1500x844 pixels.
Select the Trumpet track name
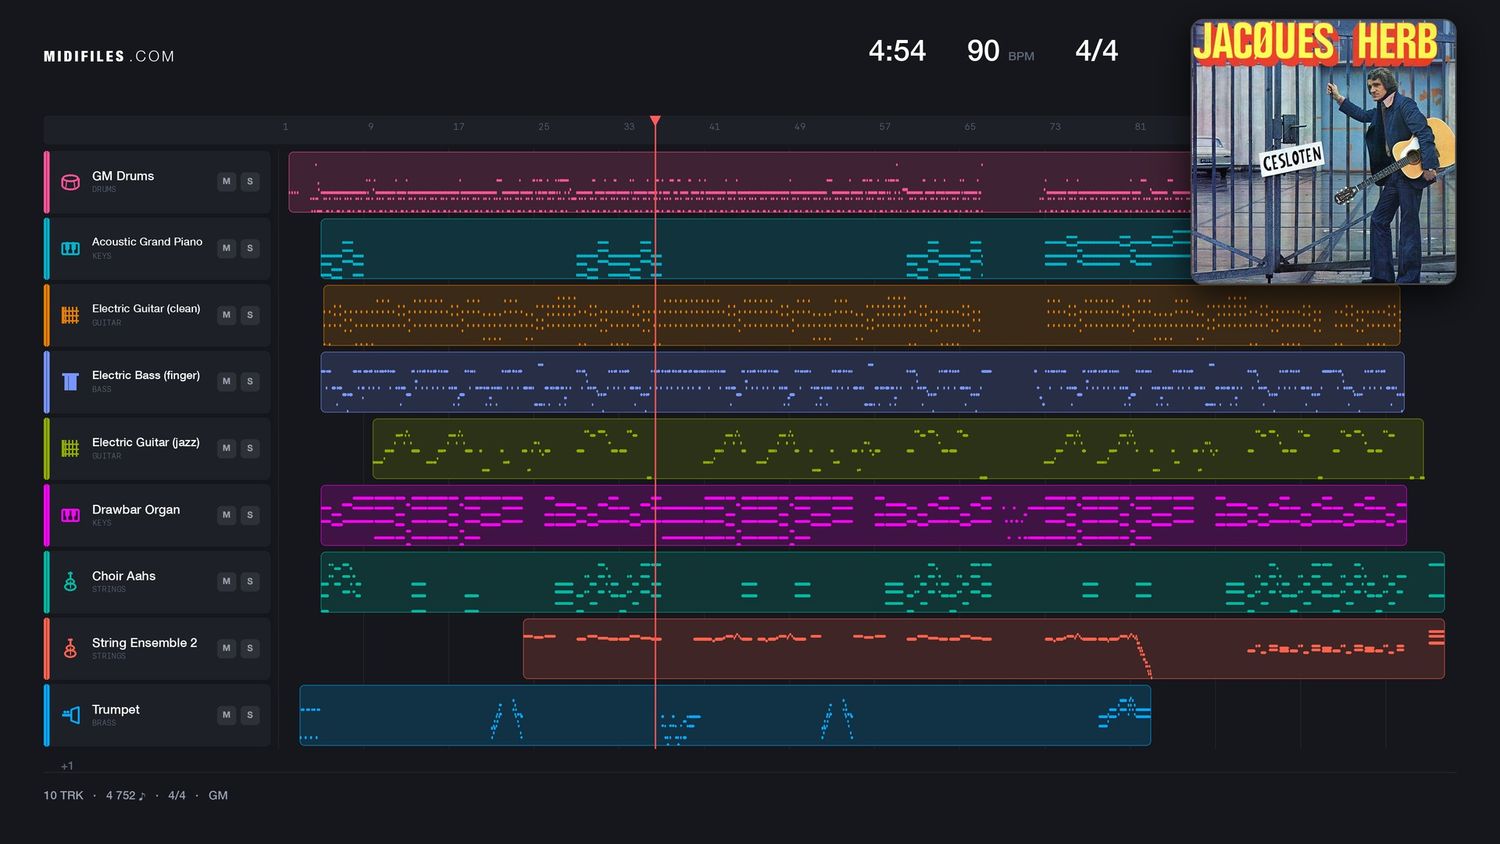click(x=116, y=710)
